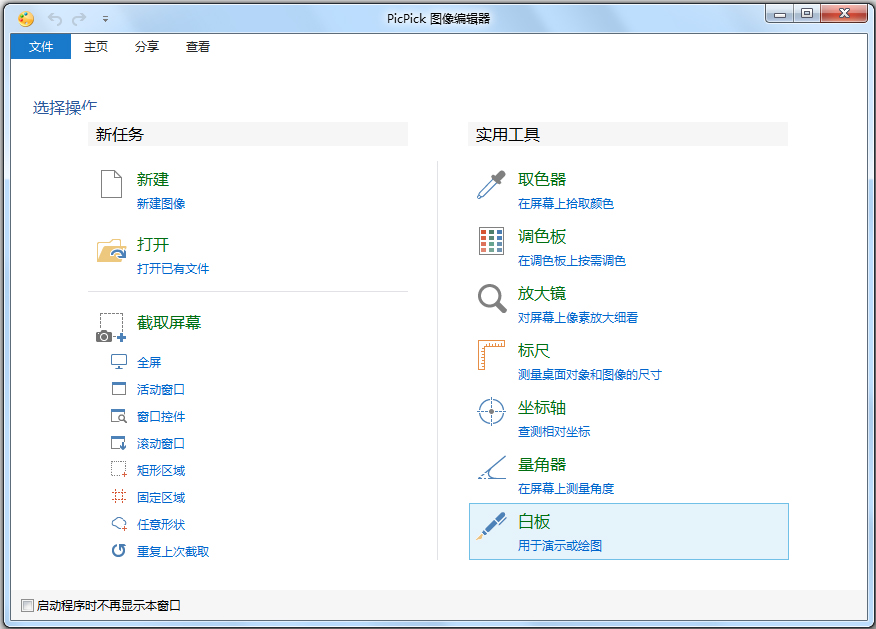
Task: Click the 打开 folder icon
Action: [111, 251]
